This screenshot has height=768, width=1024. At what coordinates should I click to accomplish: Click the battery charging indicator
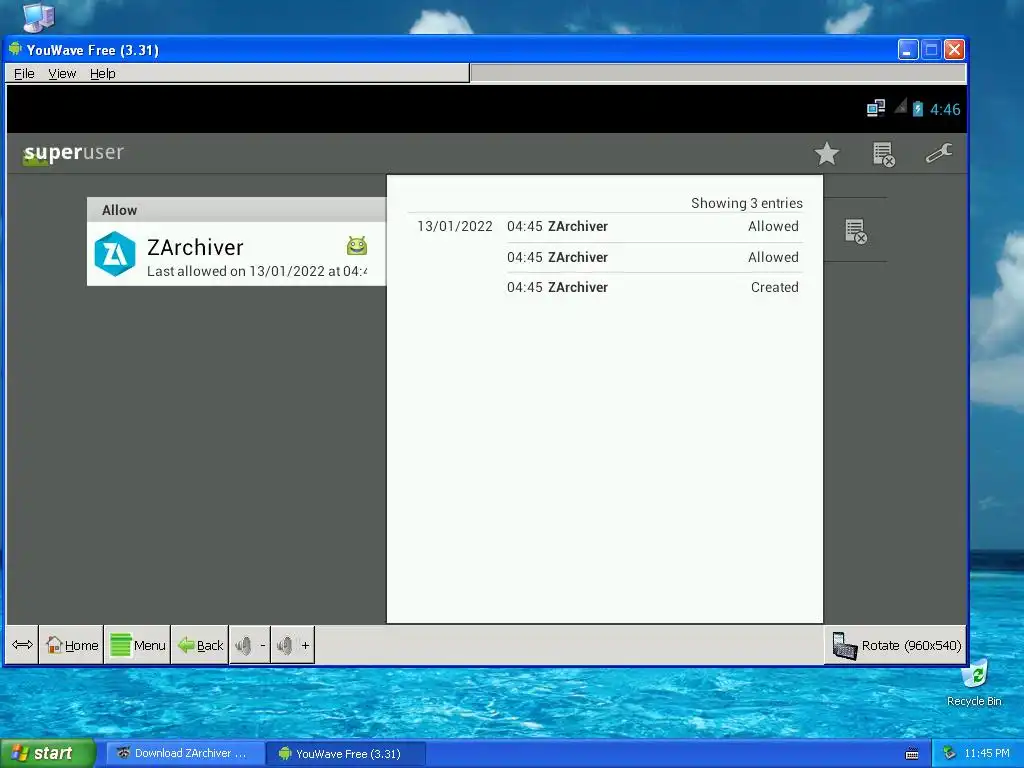click(x=918, y=108)
